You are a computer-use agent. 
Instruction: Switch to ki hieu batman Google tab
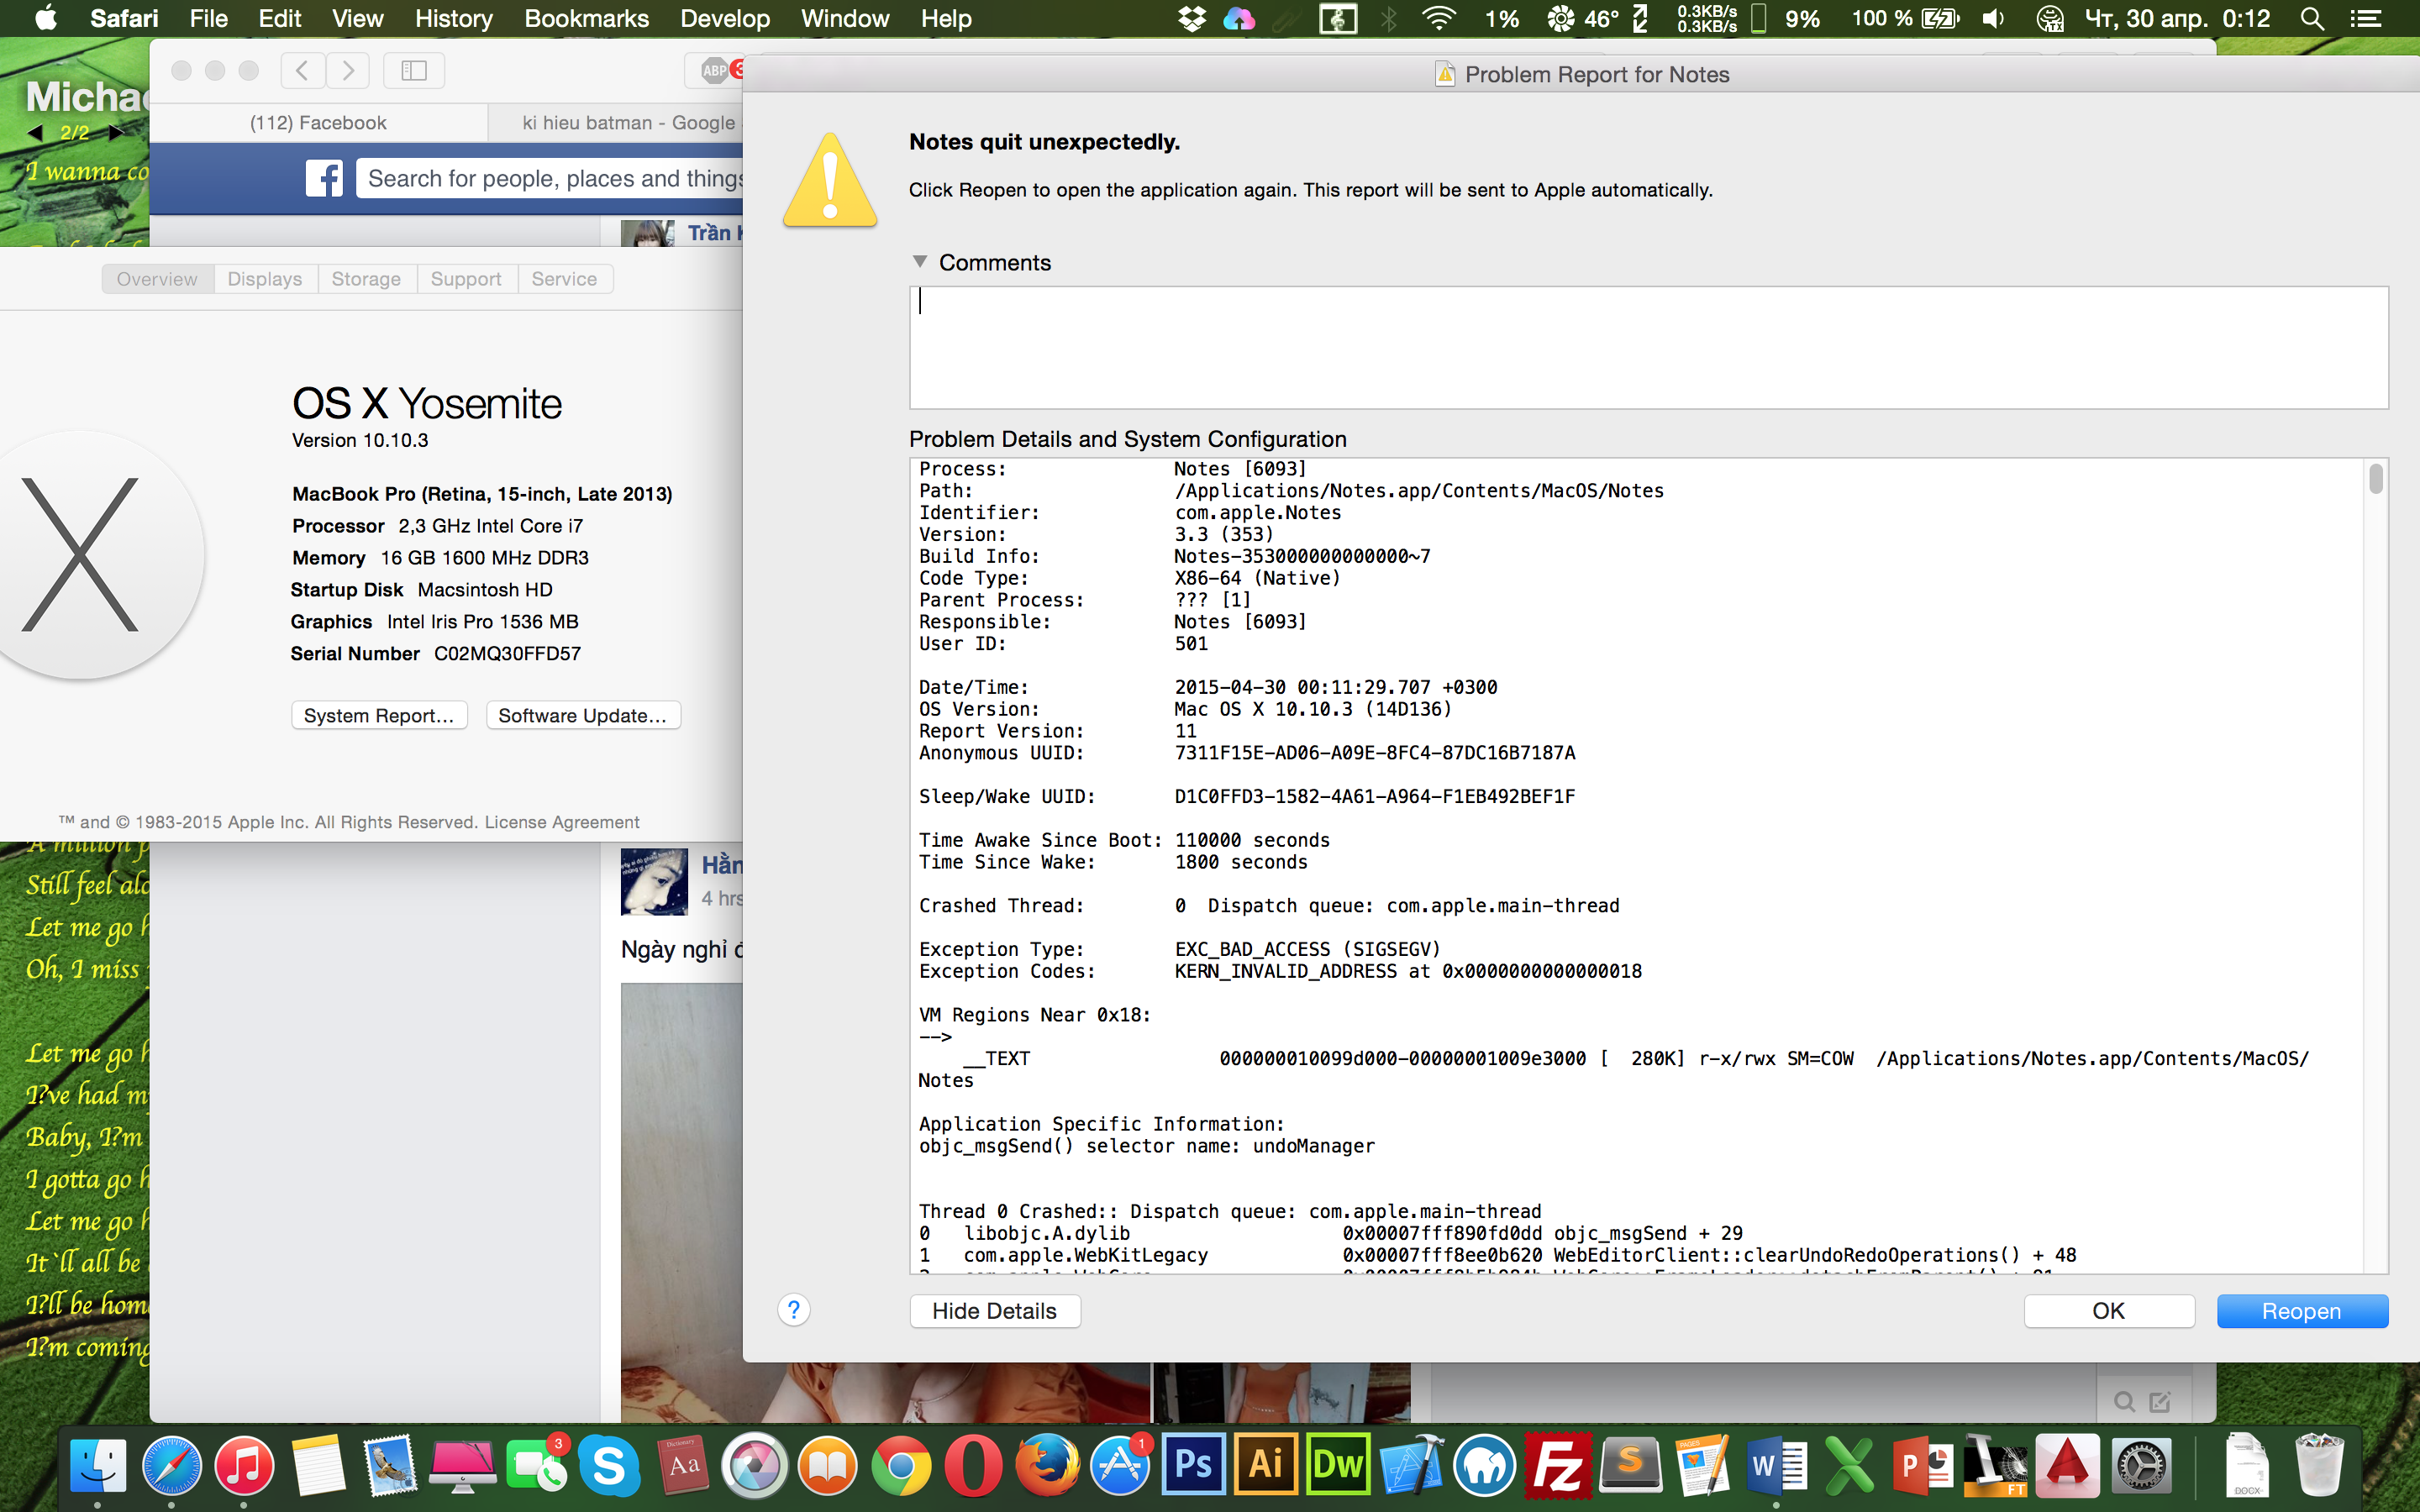pyautogui.click(x=616, y=123)
